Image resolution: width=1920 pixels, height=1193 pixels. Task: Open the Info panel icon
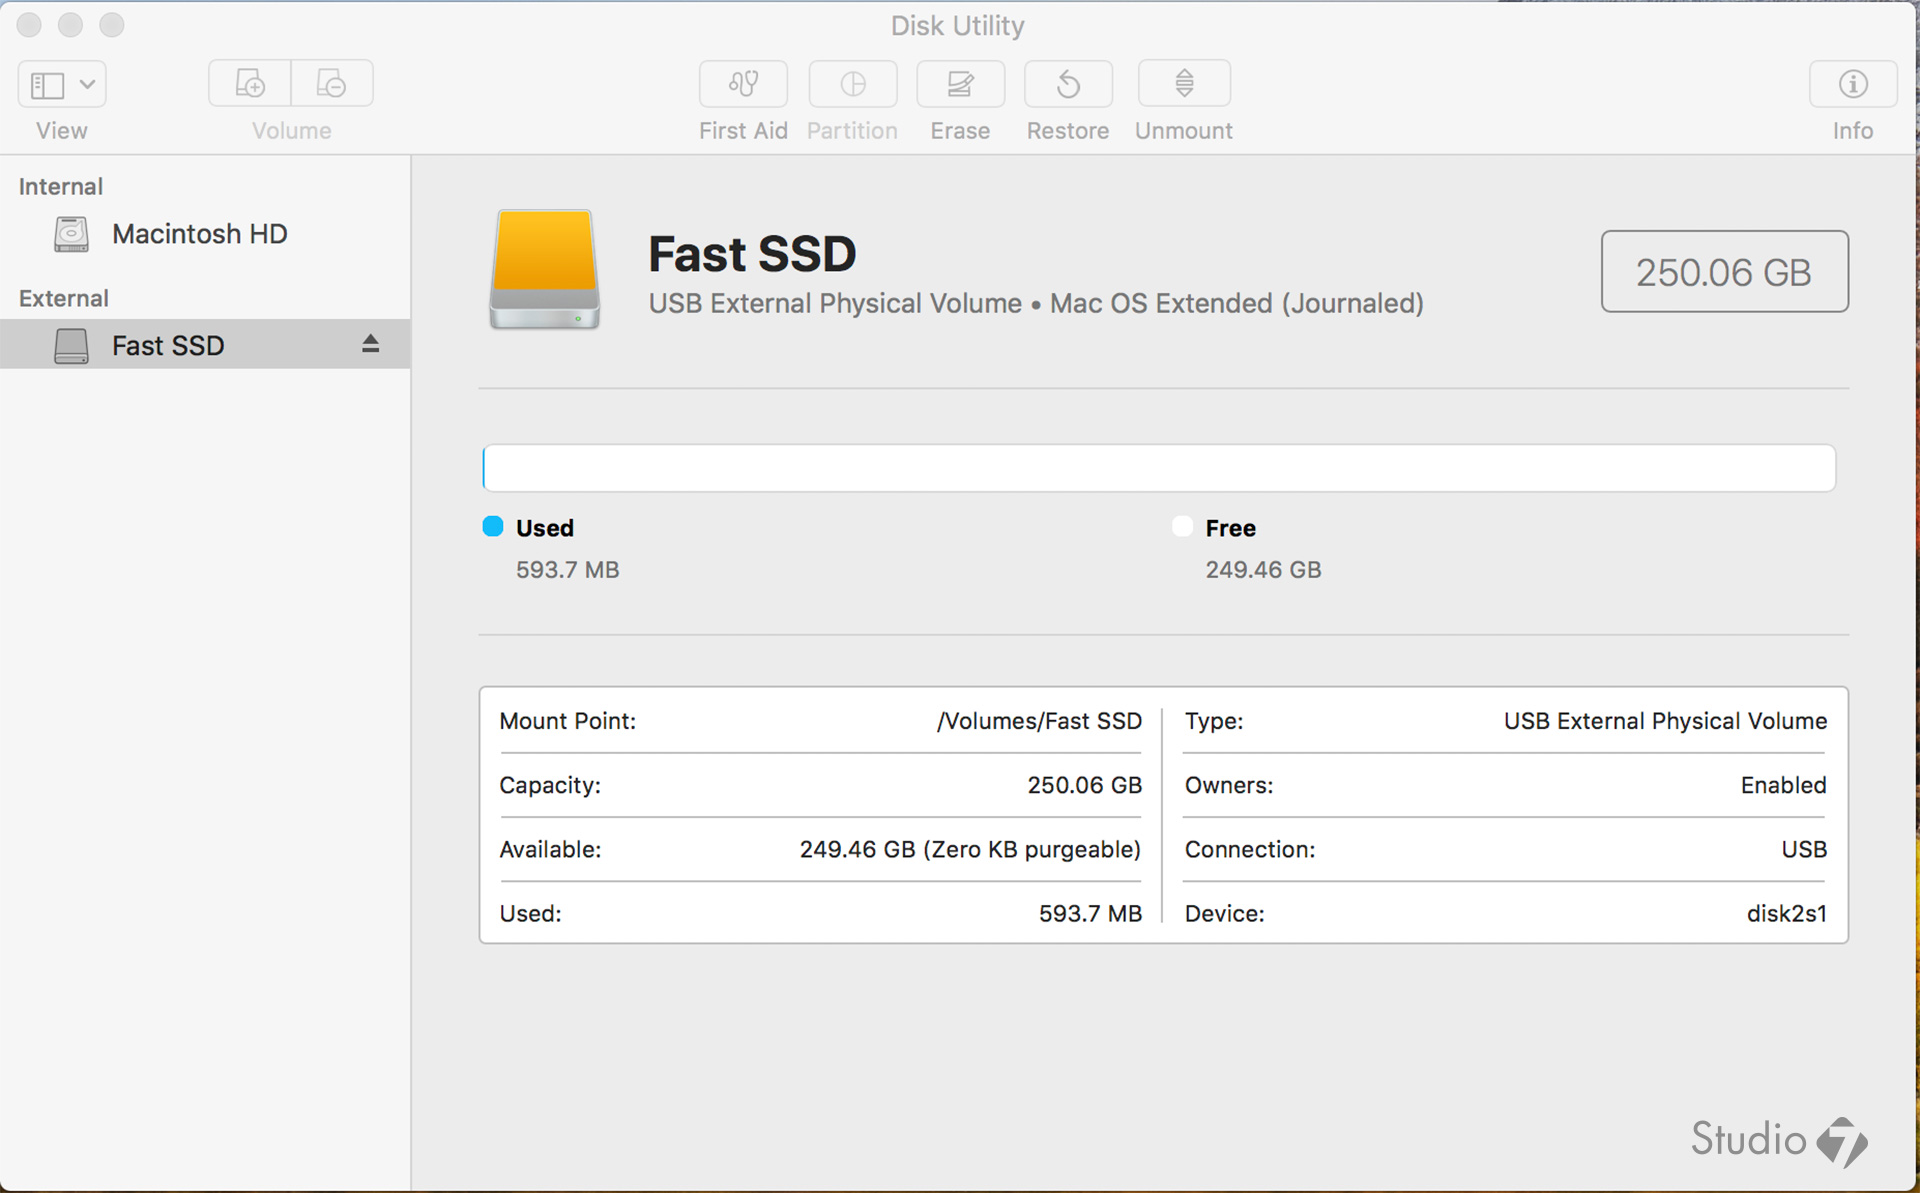[x=1853, y=84]
